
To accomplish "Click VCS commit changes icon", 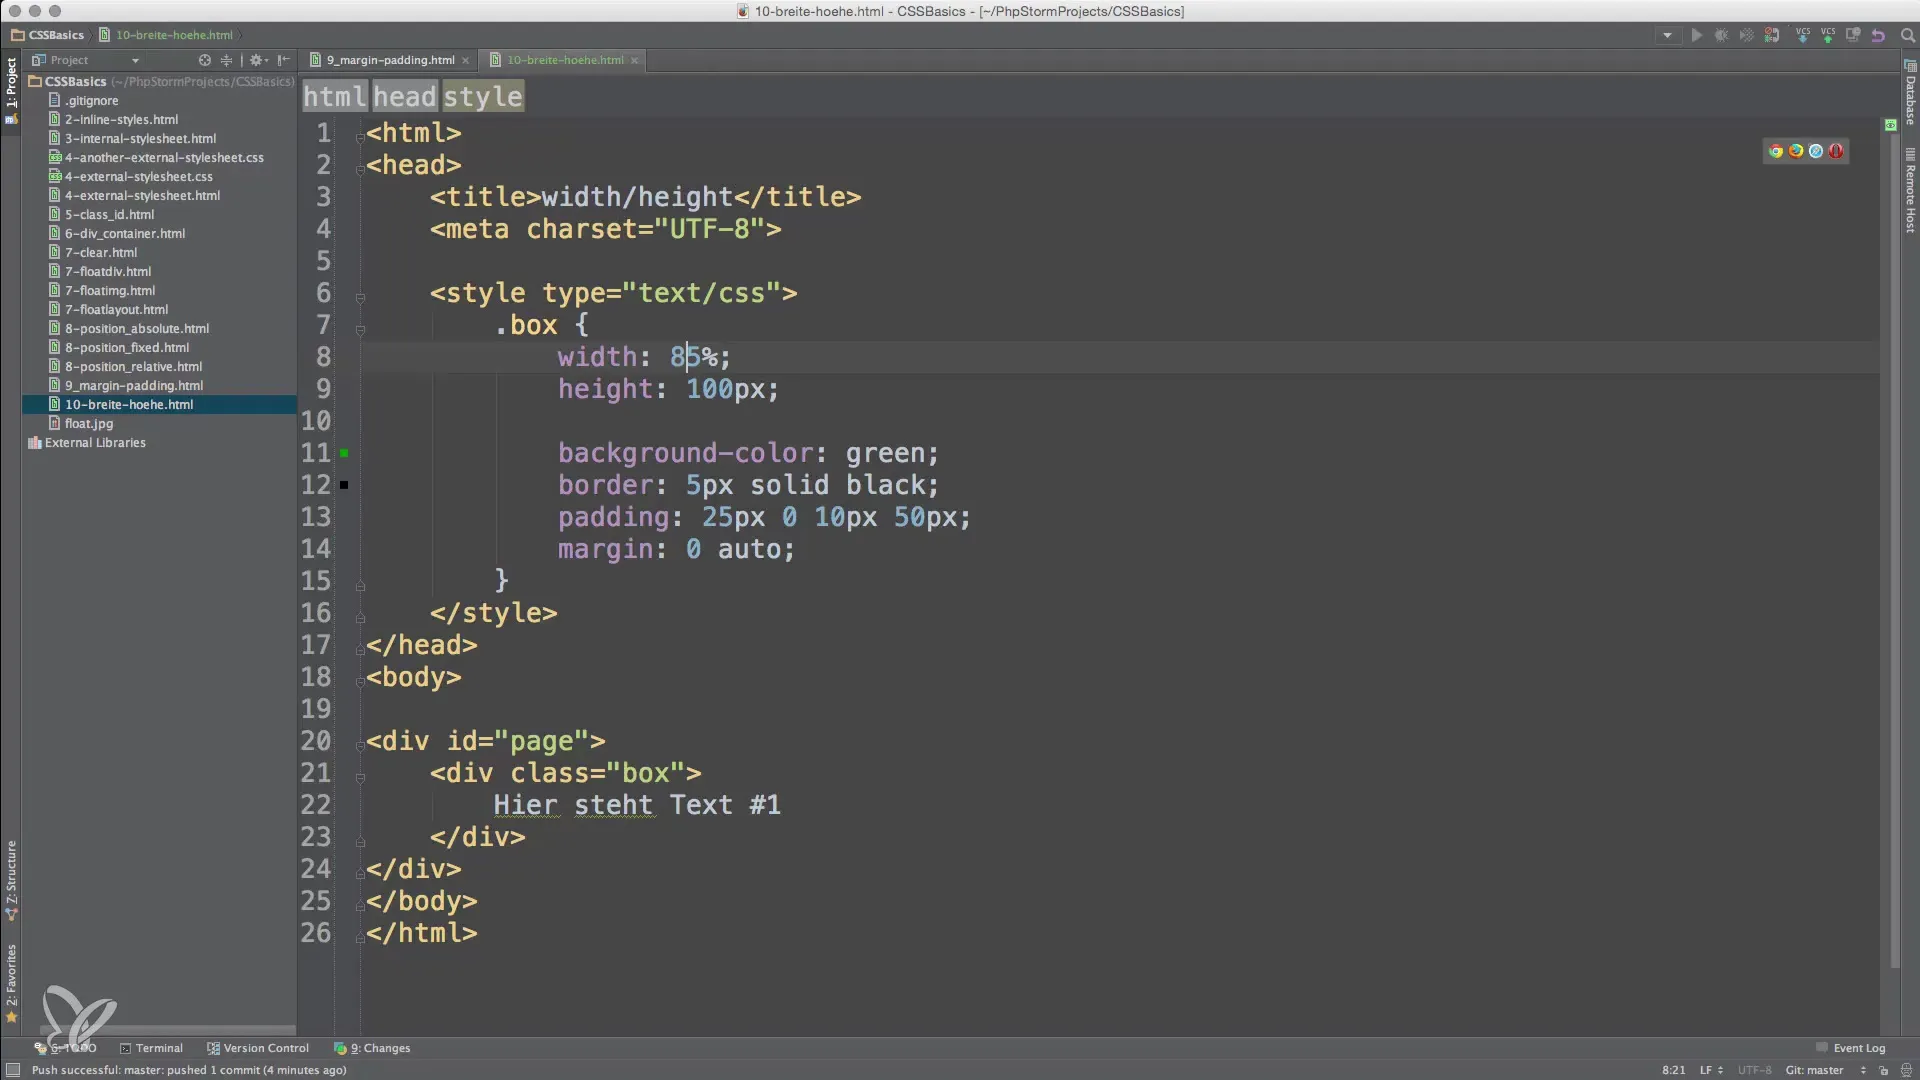I will click(x=1828, y=35).
